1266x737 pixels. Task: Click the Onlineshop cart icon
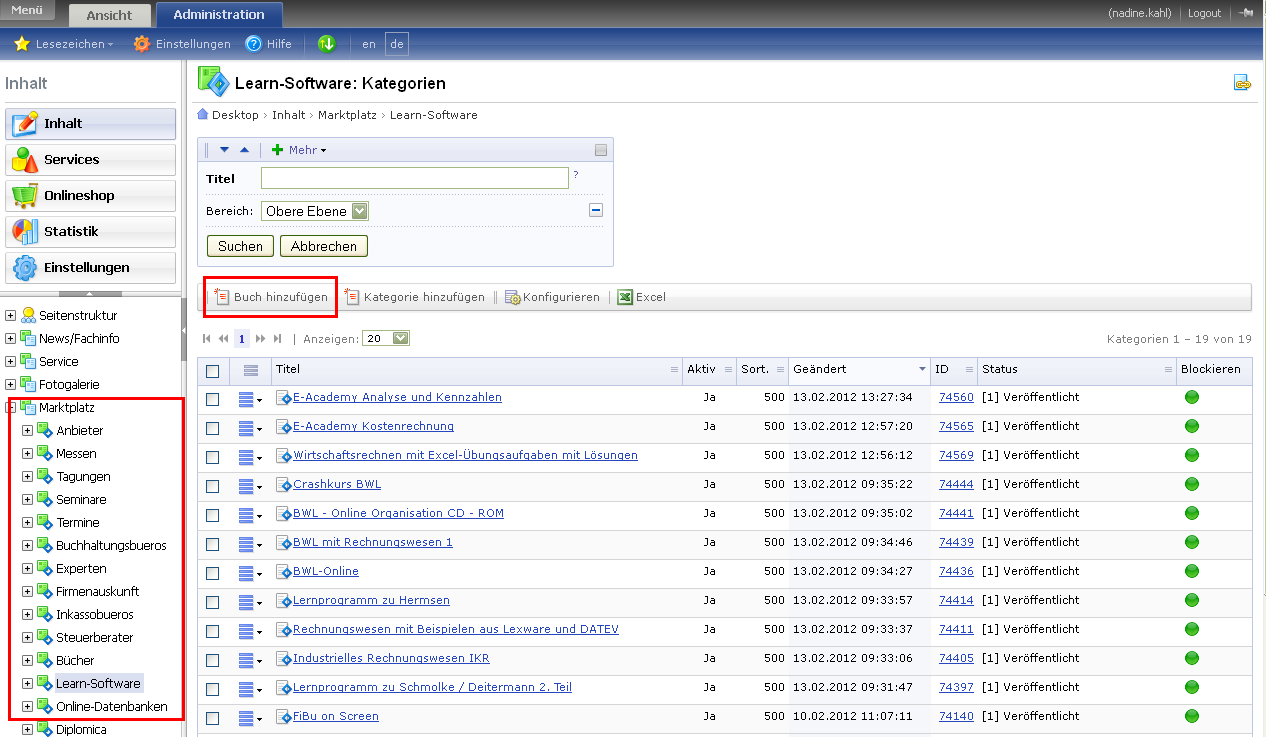(x=25, y=196)
